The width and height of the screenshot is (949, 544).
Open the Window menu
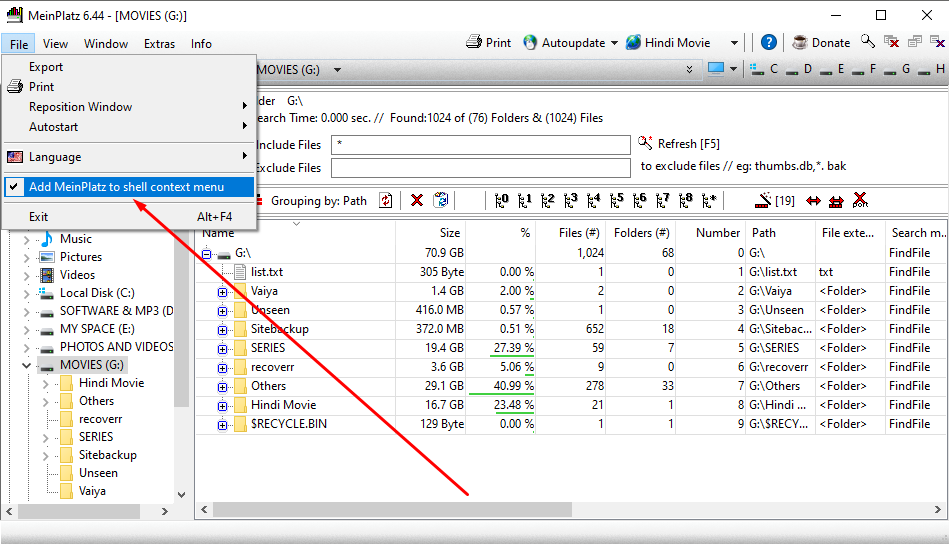click(106, 44)
